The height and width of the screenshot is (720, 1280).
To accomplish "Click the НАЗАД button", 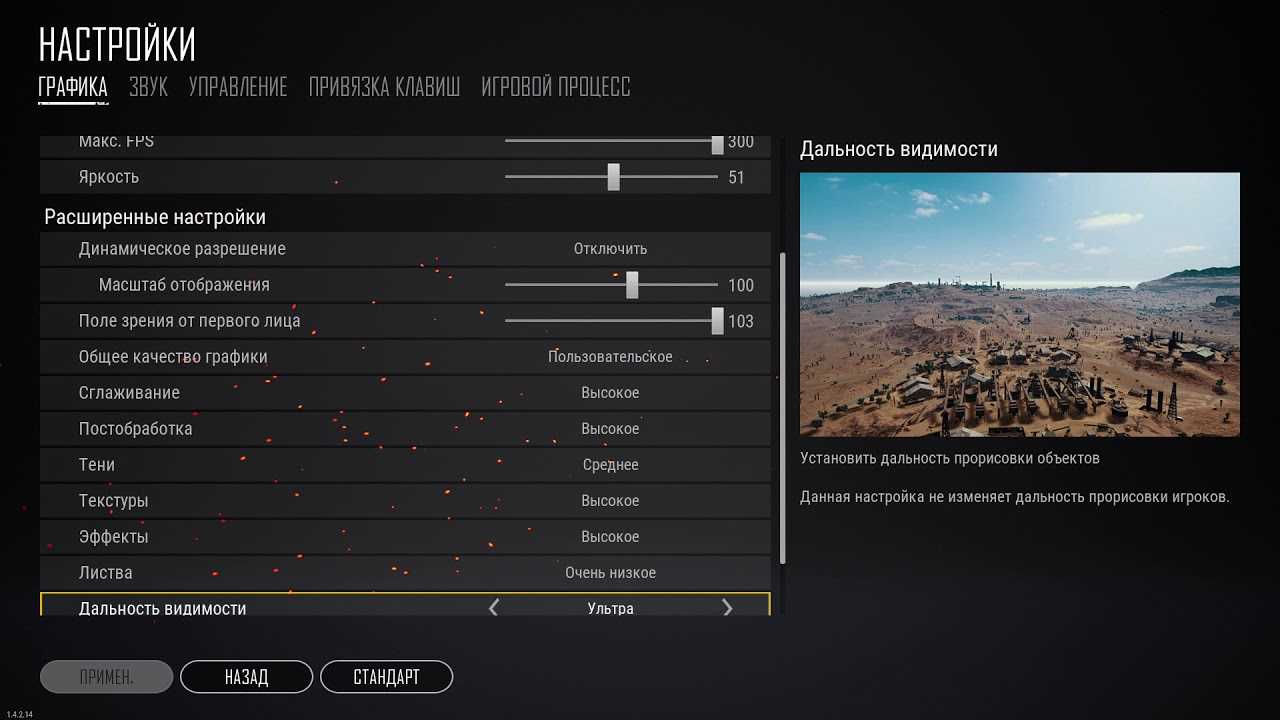I will pyautogui.click(x=246, y=677).
